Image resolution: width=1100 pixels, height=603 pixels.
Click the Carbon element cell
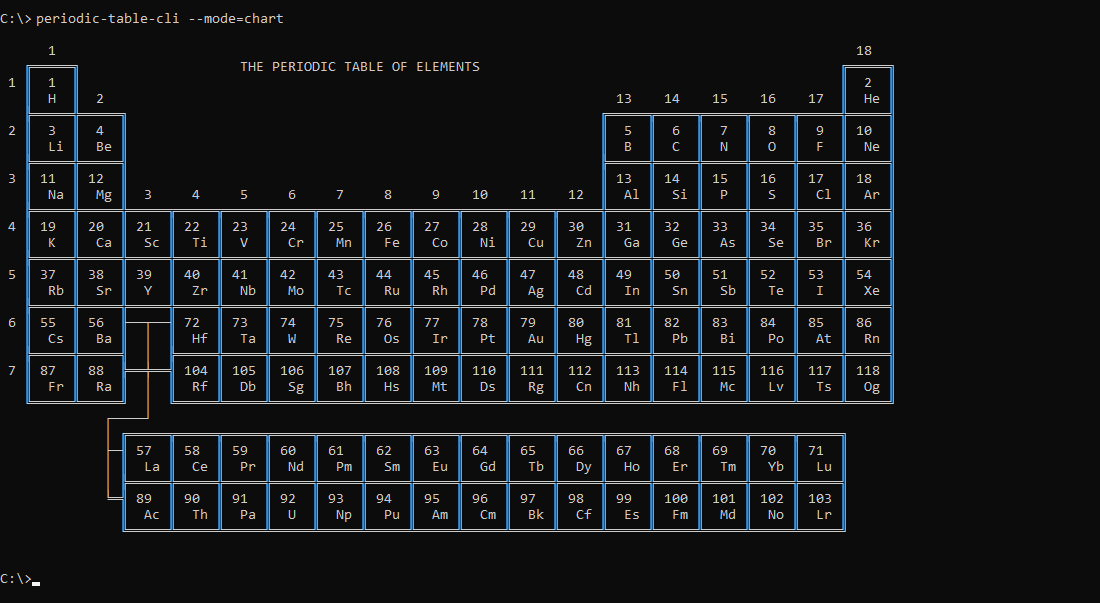click(x=676, y=138)
